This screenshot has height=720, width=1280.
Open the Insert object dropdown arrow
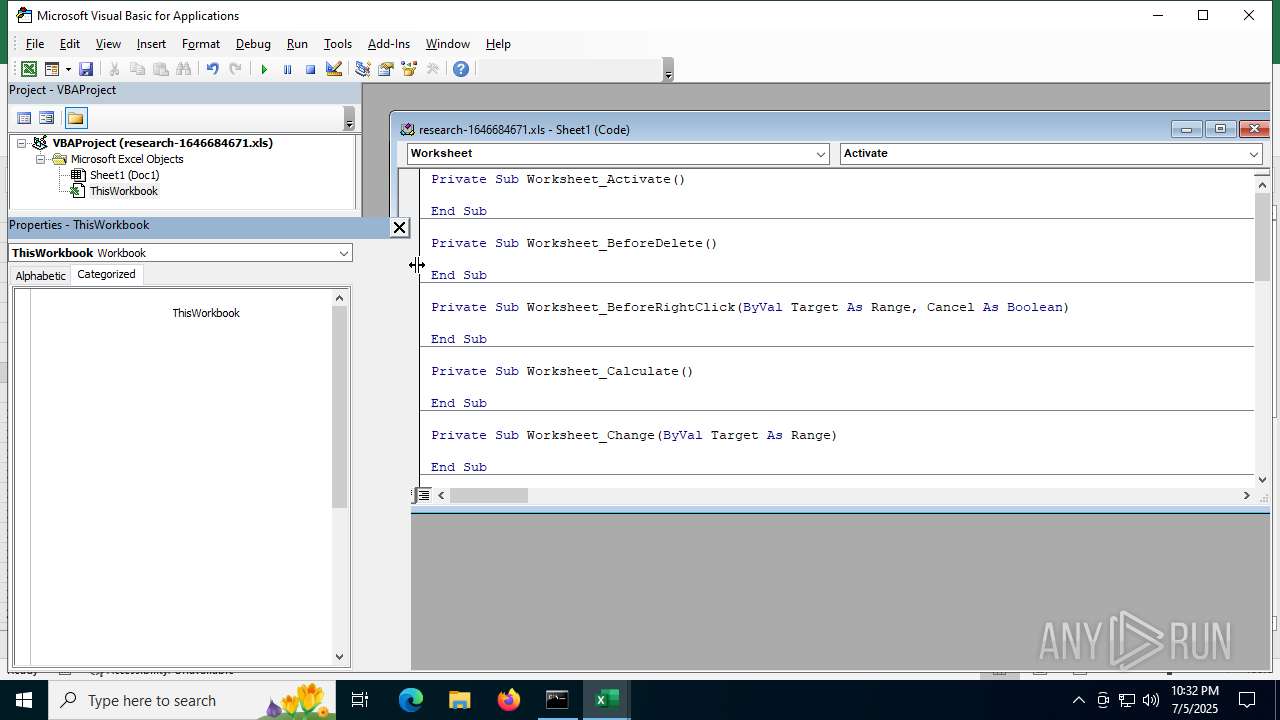click(x=68, y=69)
